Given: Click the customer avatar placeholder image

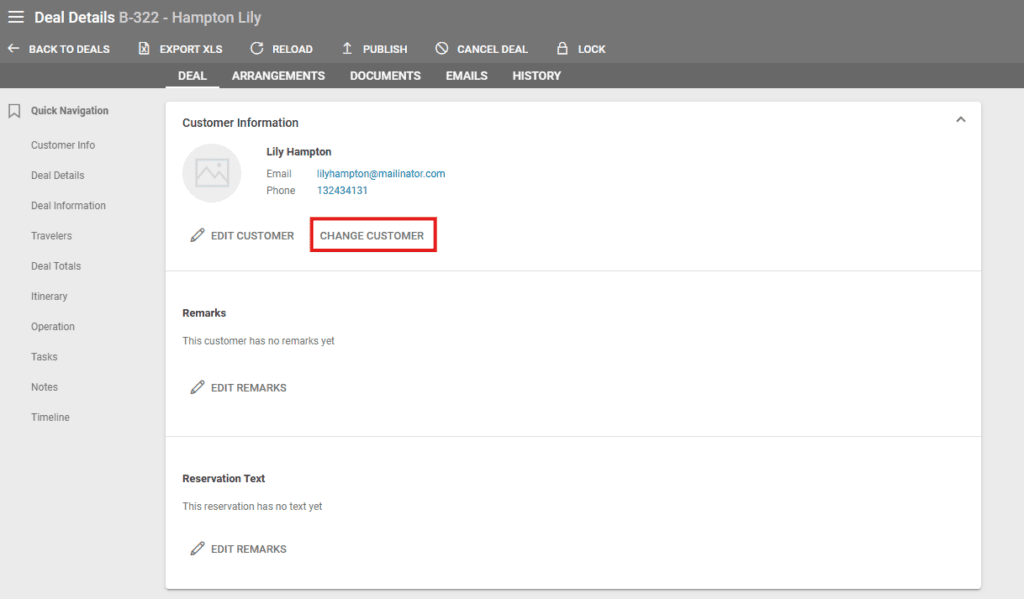Looking at the screenshot, I should click(x=212, y=174).
